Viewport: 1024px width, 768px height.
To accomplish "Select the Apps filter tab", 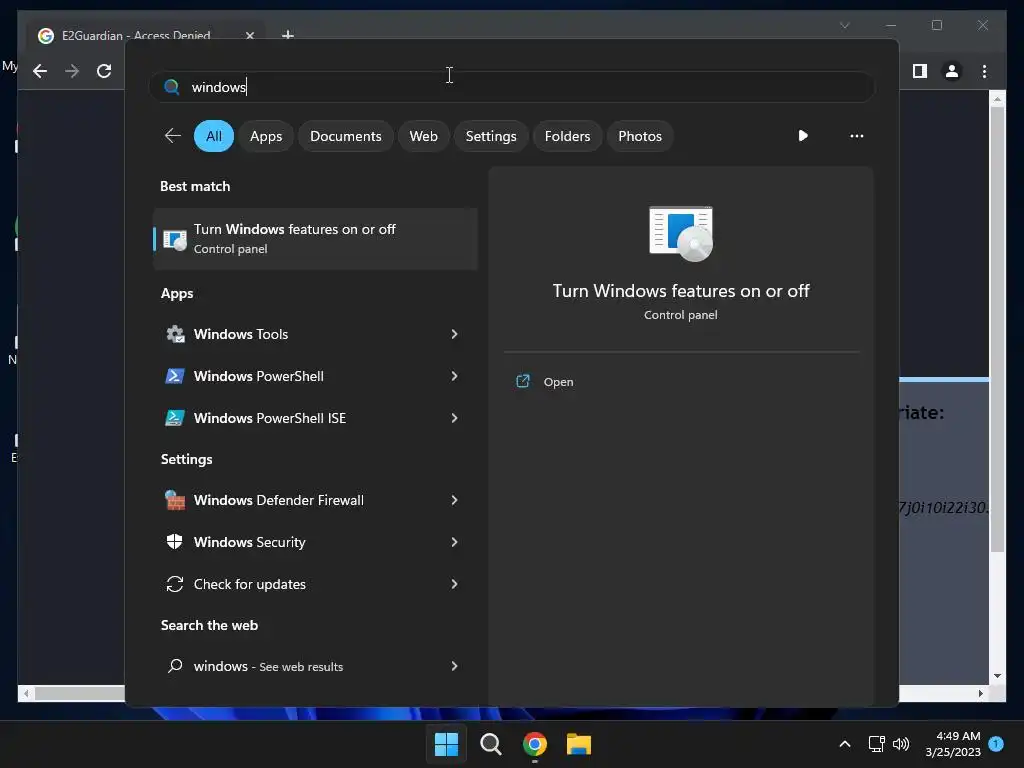I will tap(266, 136).
